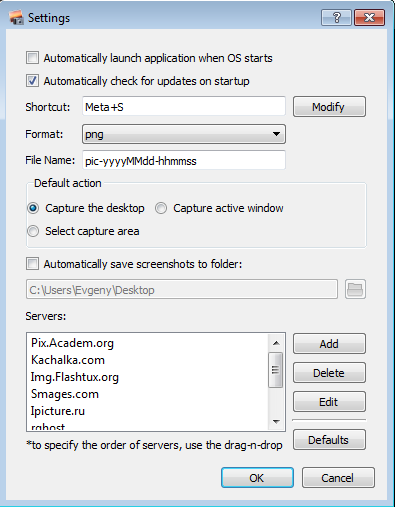Screen dimensions: 395x507
Task: Click the Modify shortcut button
Action: (329, 107)
